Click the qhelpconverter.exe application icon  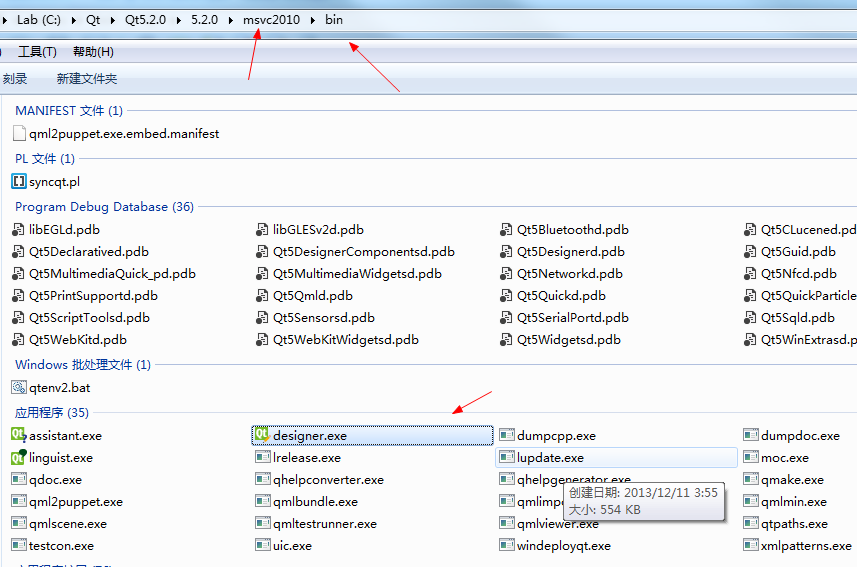coord(262,480)
